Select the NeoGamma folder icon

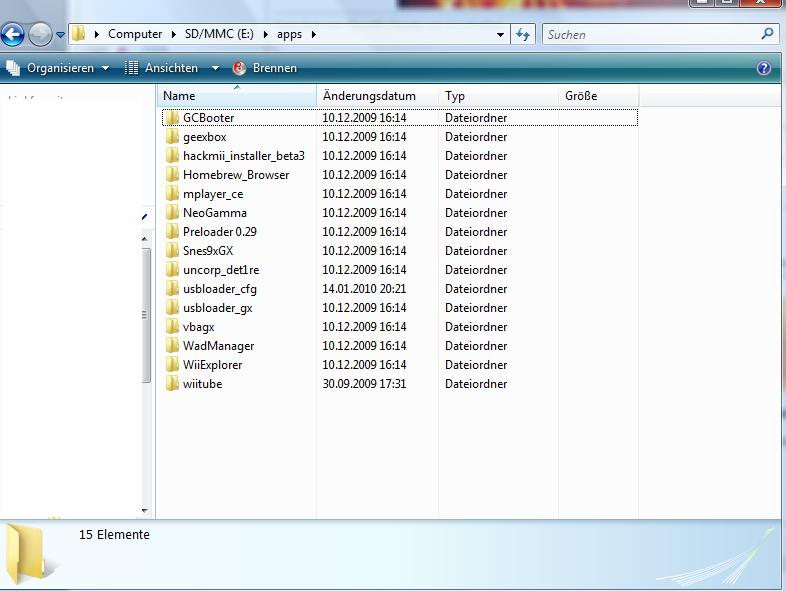point(172,213)
